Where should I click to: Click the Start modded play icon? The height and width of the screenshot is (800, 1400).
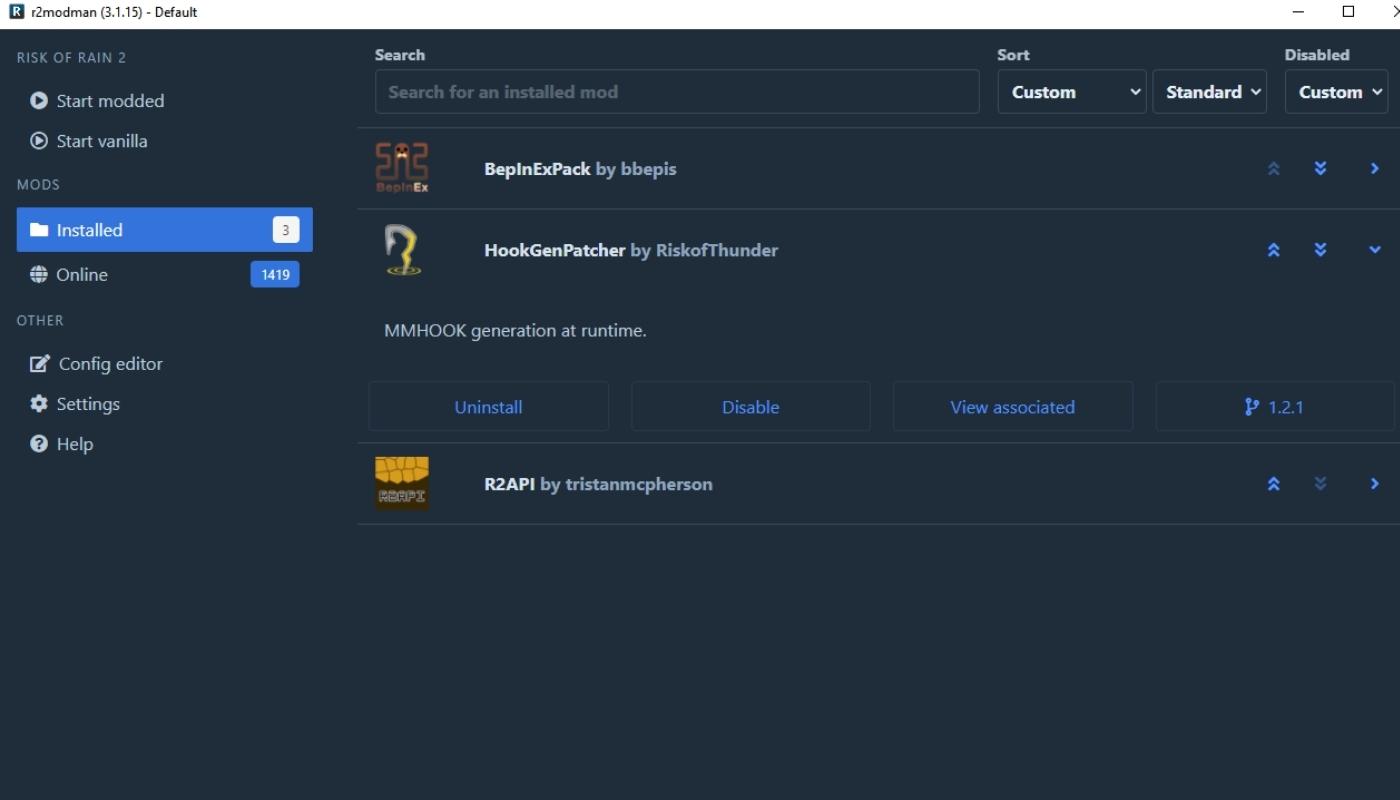(x=39, y=101)
